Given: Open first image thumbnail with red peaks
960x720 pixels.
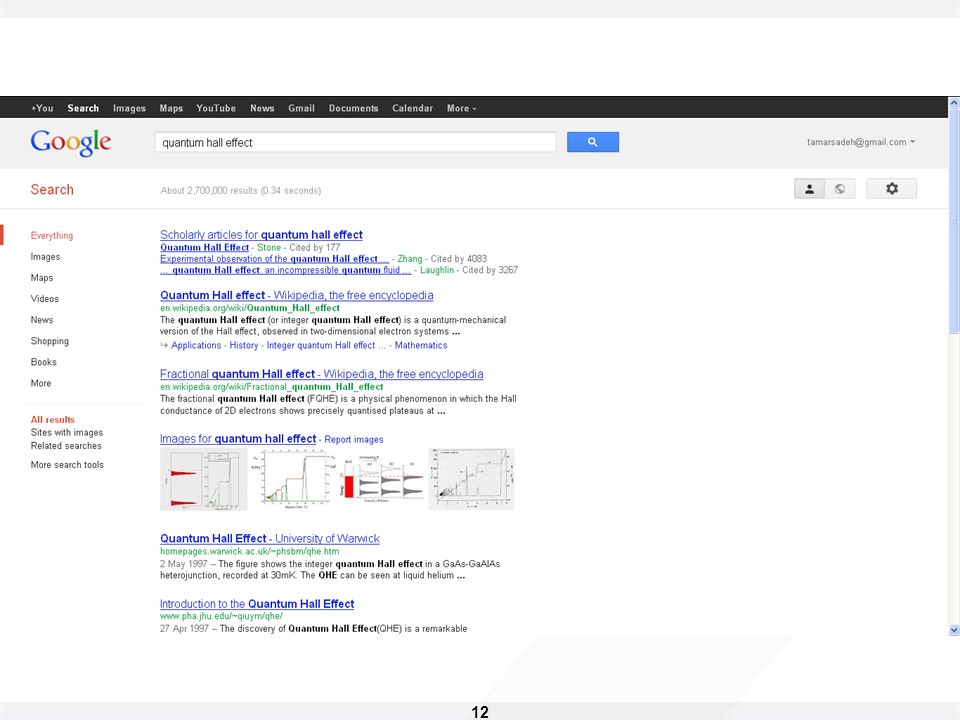Looking at the screenshot, I should tap(203, 479).
